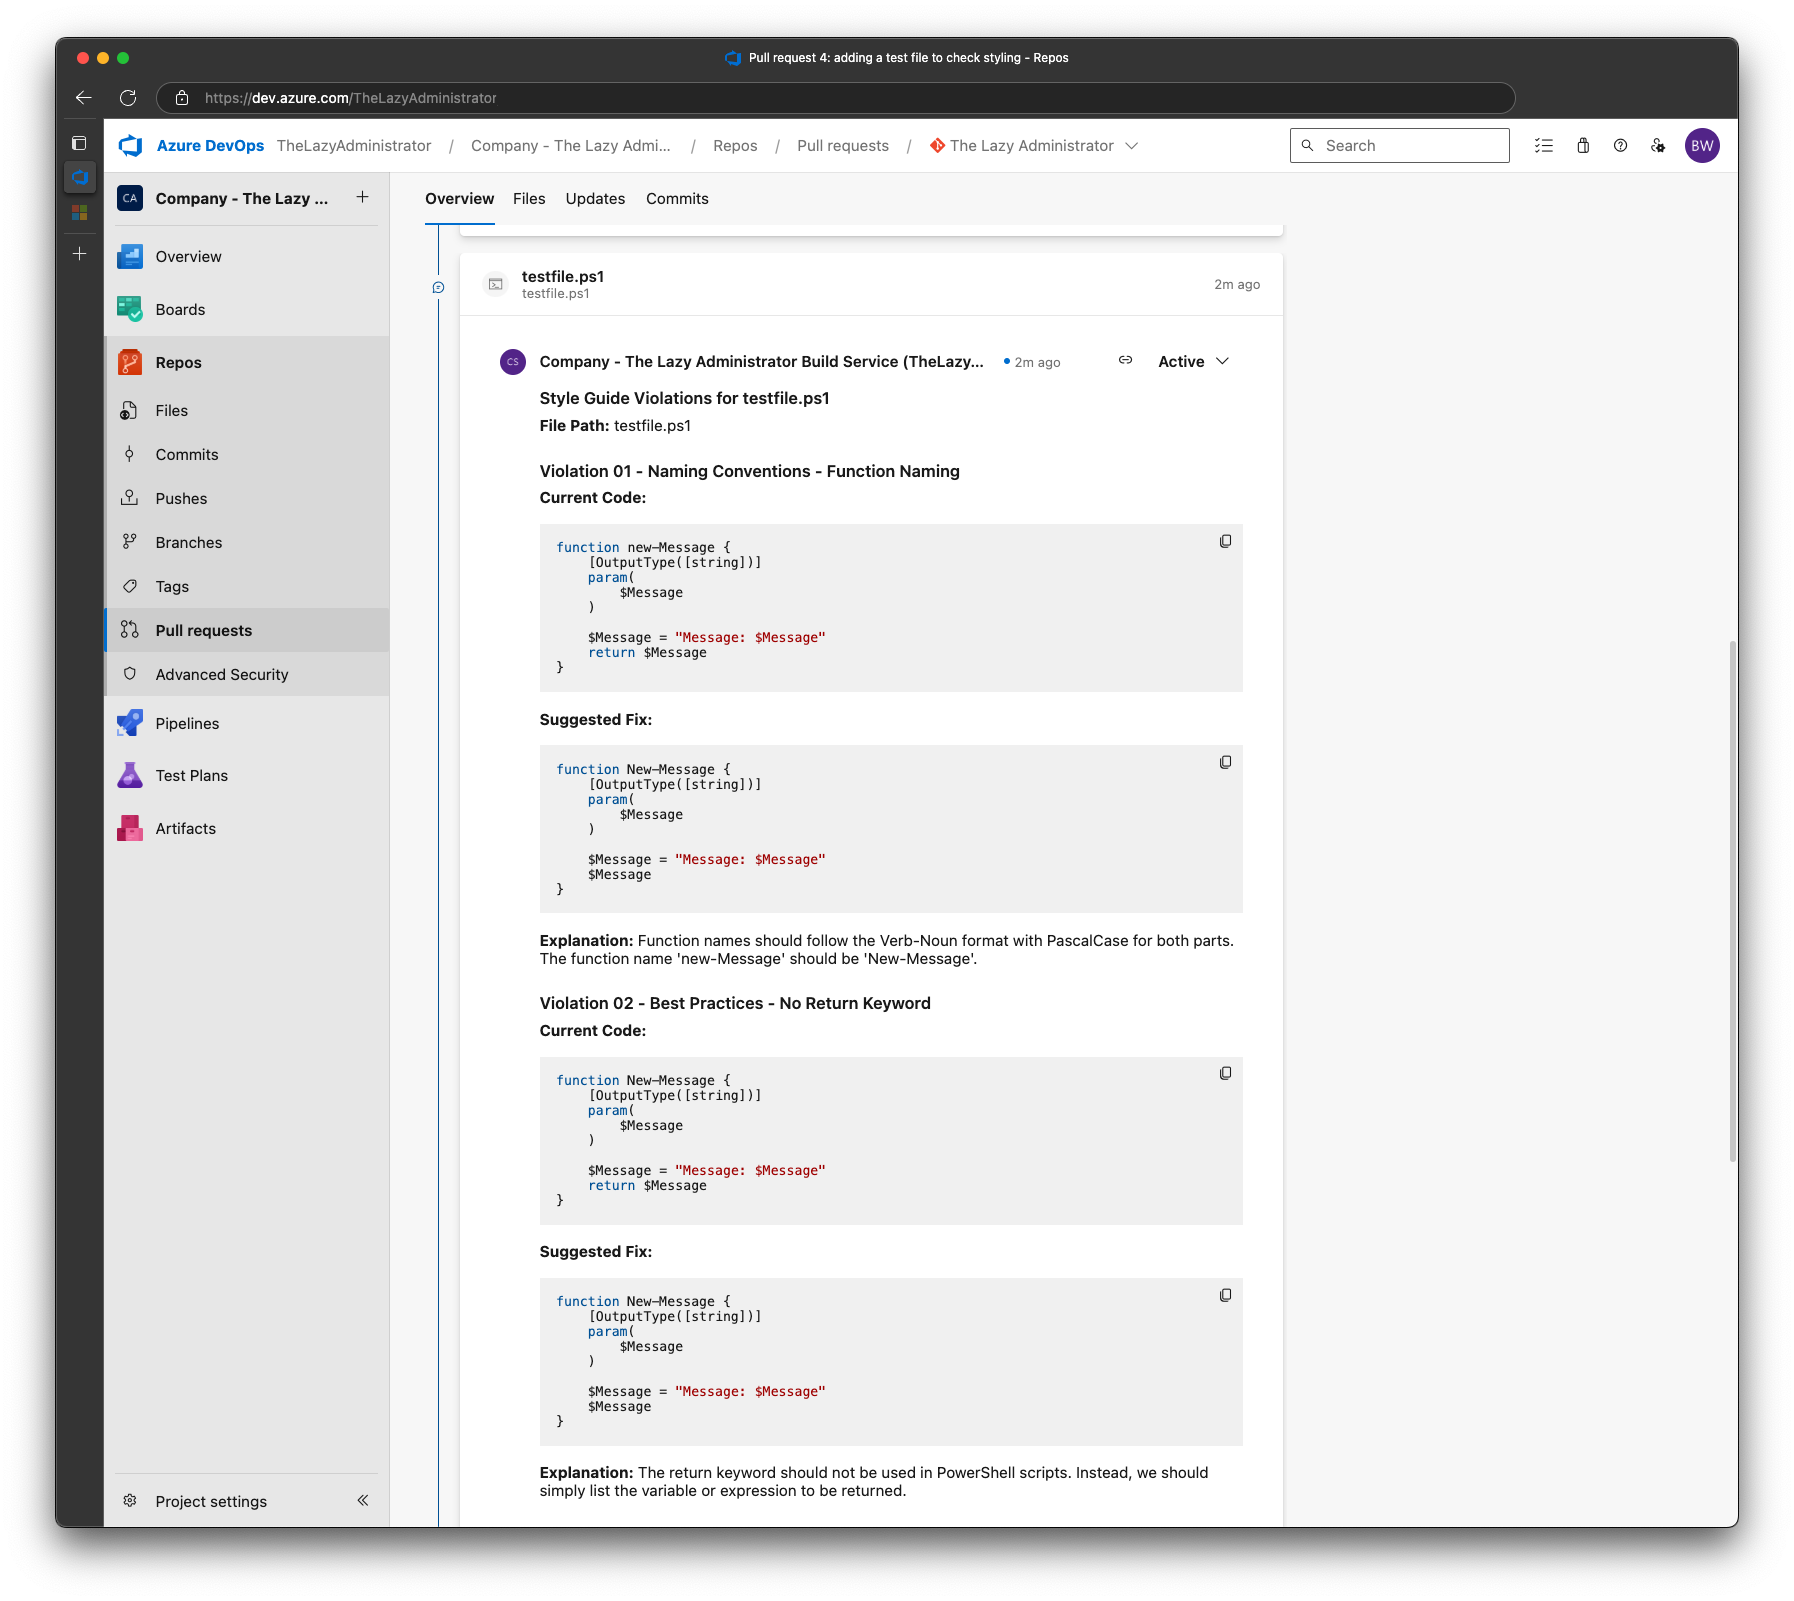This screenshot has width=1794, height=1601.
Task: Click the CS build service avatar
Action: (x=513, y=362)
